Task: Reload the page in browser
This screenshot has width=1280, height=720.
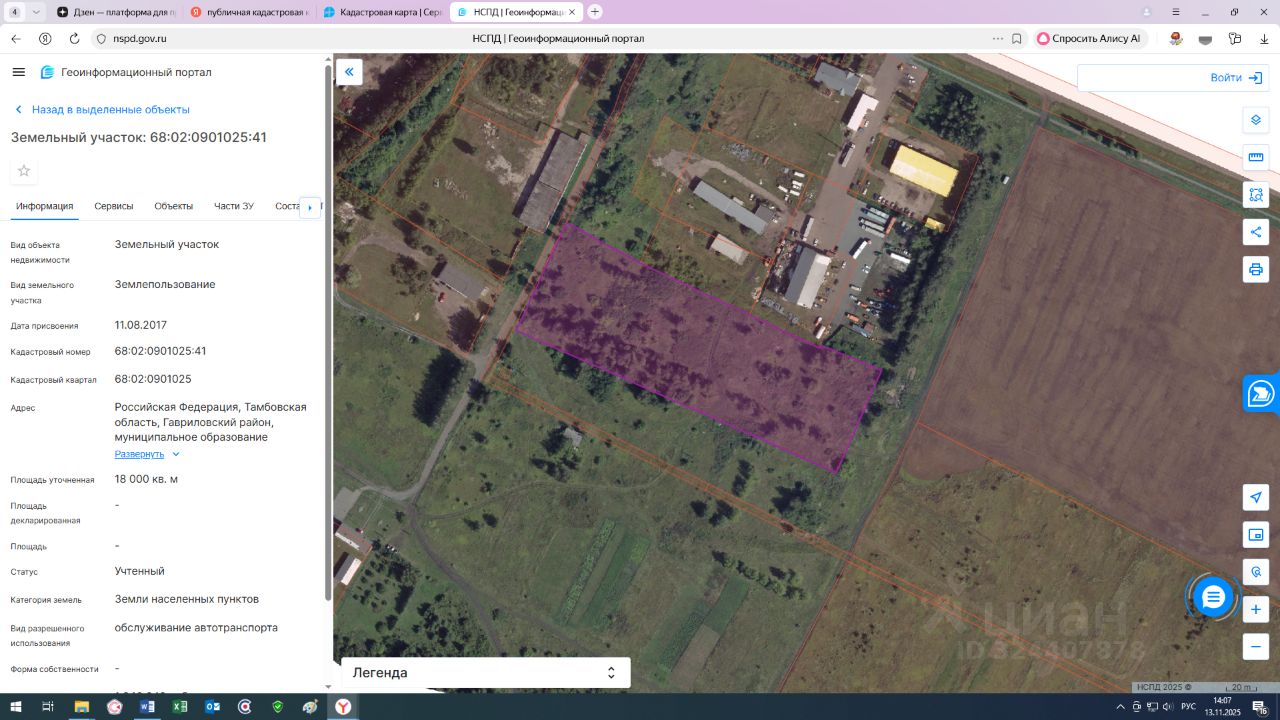Action: pos(74,39)
